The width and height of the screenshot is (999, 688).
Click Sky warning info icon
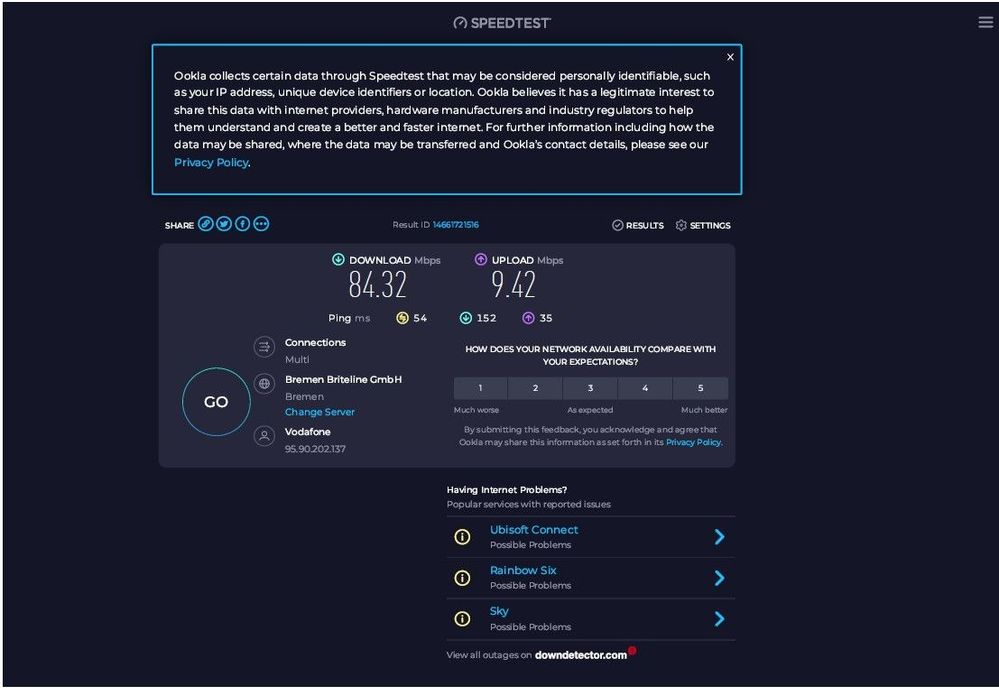[x=463, y=619]
